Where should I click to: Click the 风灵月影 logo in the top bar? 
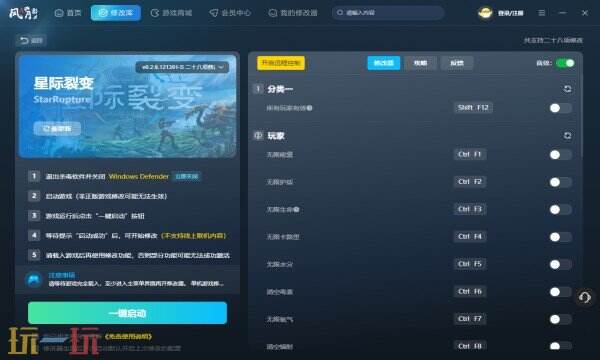click(x=24, y=13)
